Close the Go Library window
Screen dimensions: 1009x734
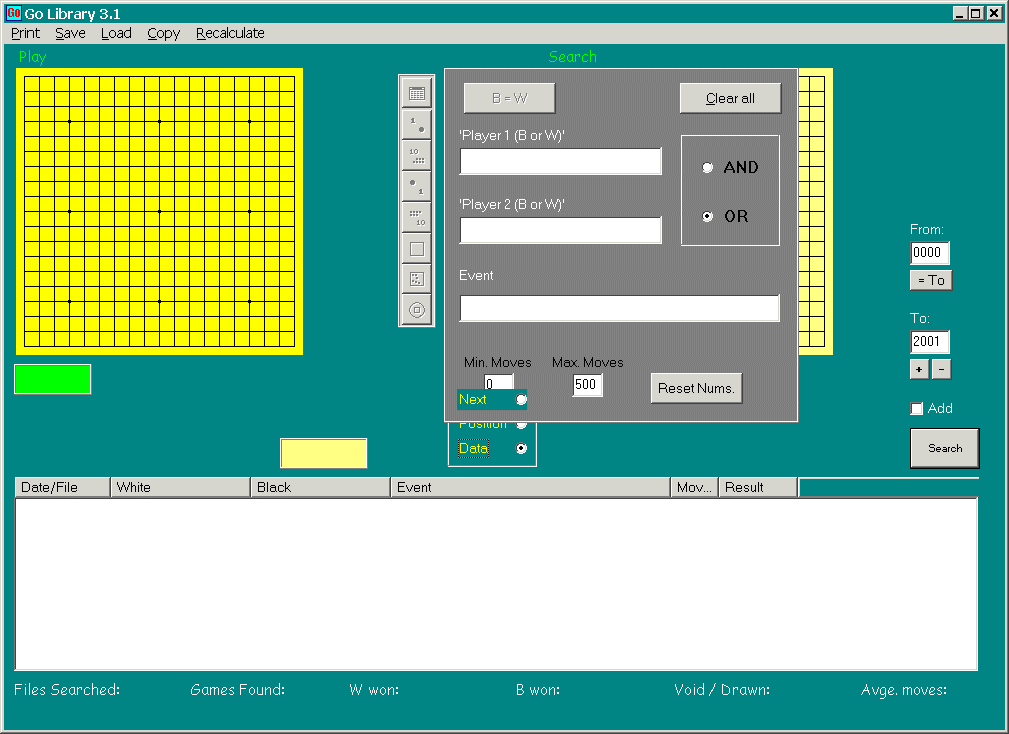point(994,13)
